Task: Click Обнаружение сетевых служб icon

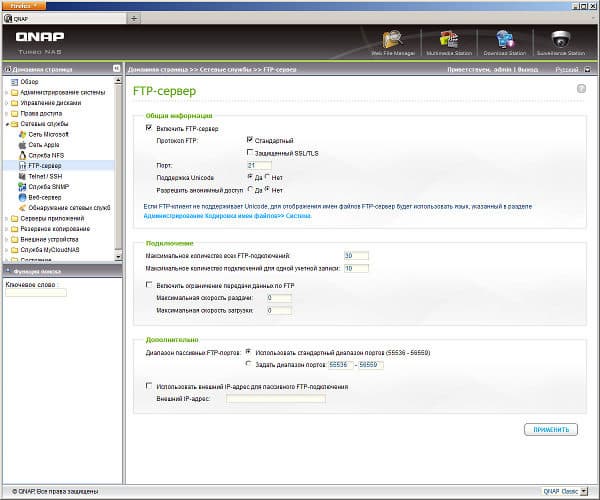Action: (23, 208)
